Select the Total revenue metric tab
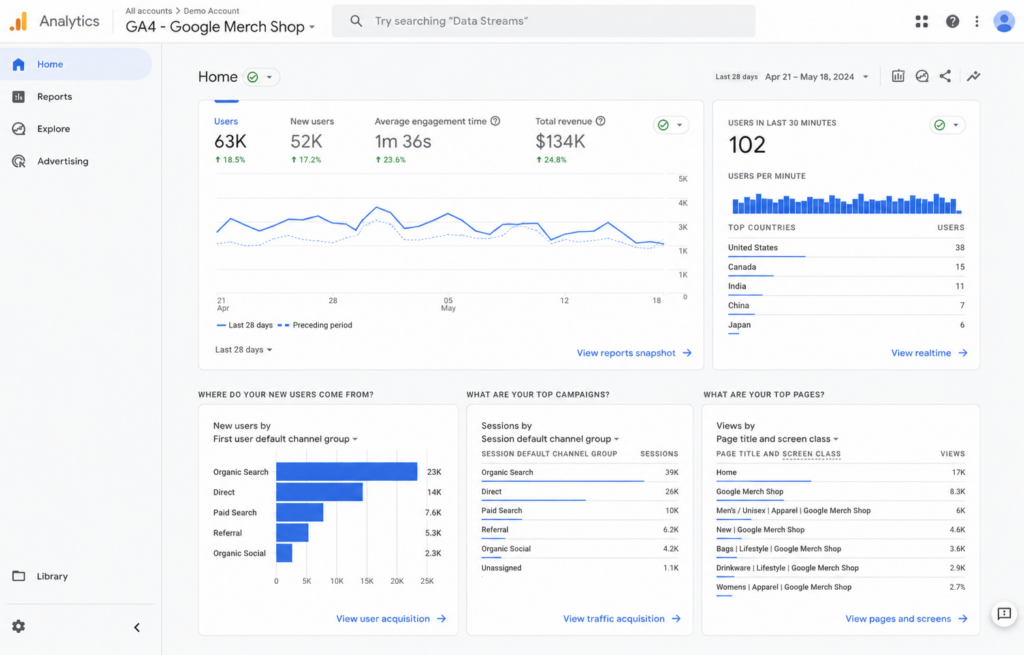1024x655 pixels. pyautogui.click(x=569, y=140)
